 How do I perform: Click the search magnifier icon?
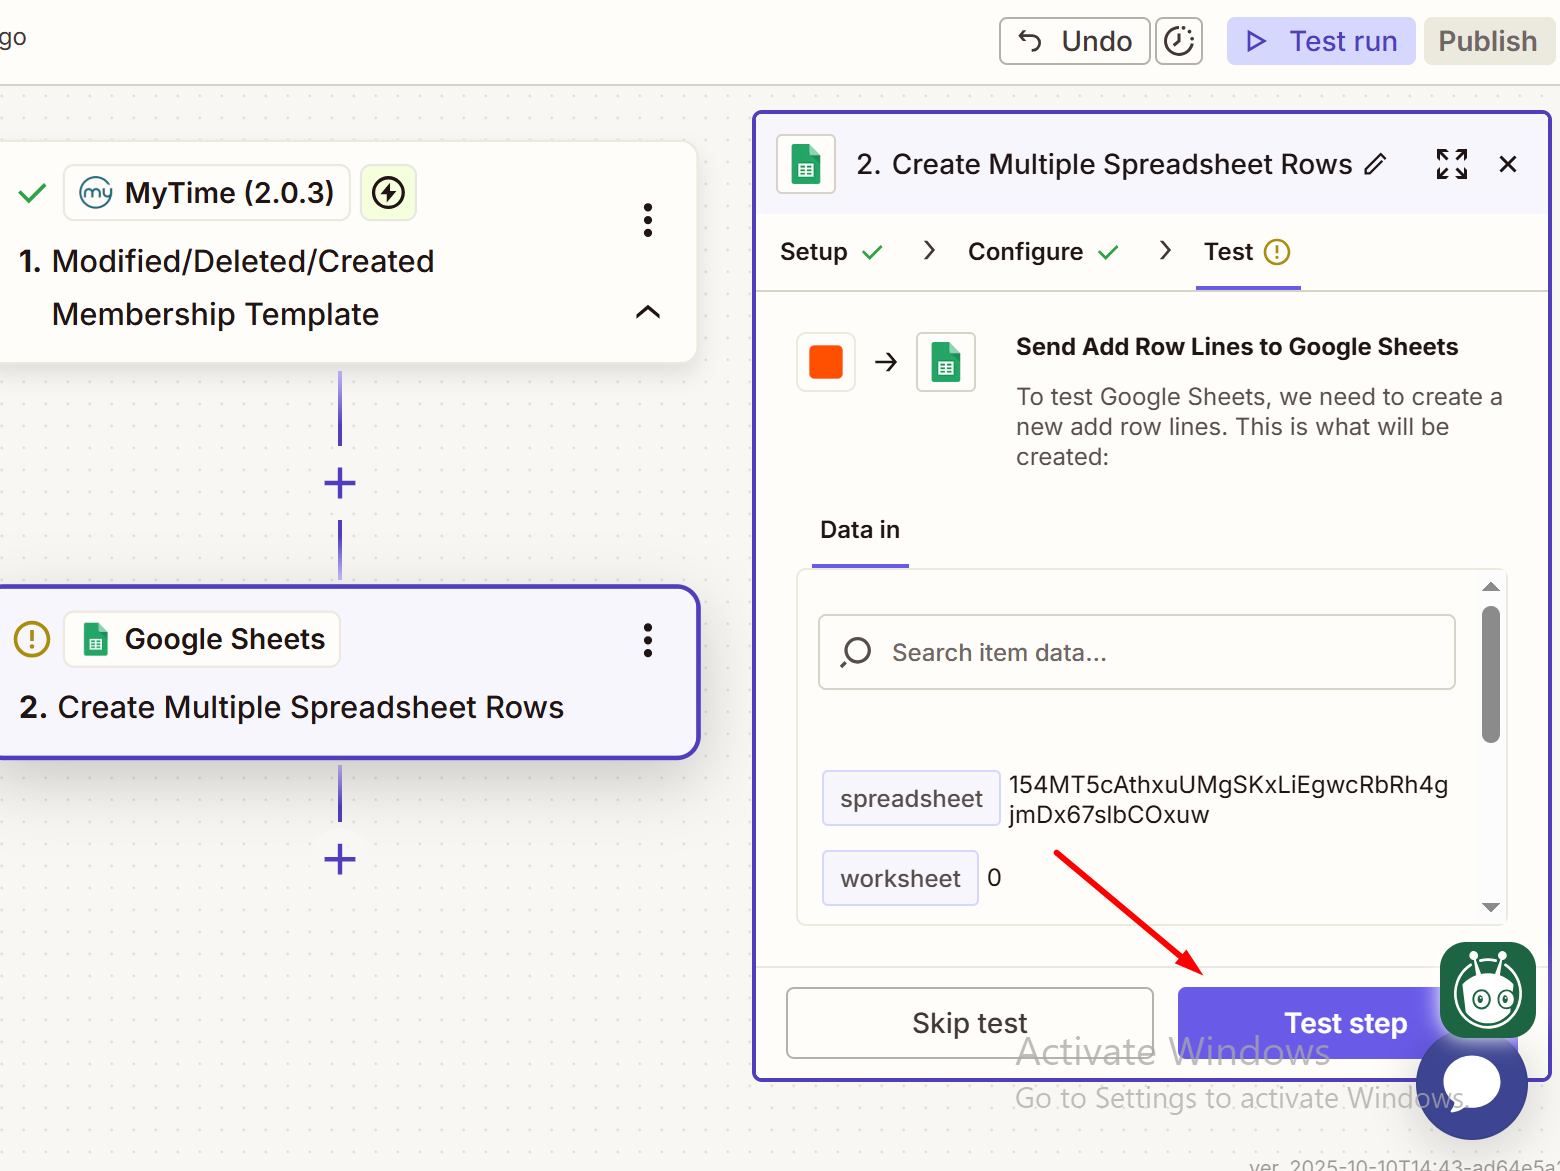(856, 652)
